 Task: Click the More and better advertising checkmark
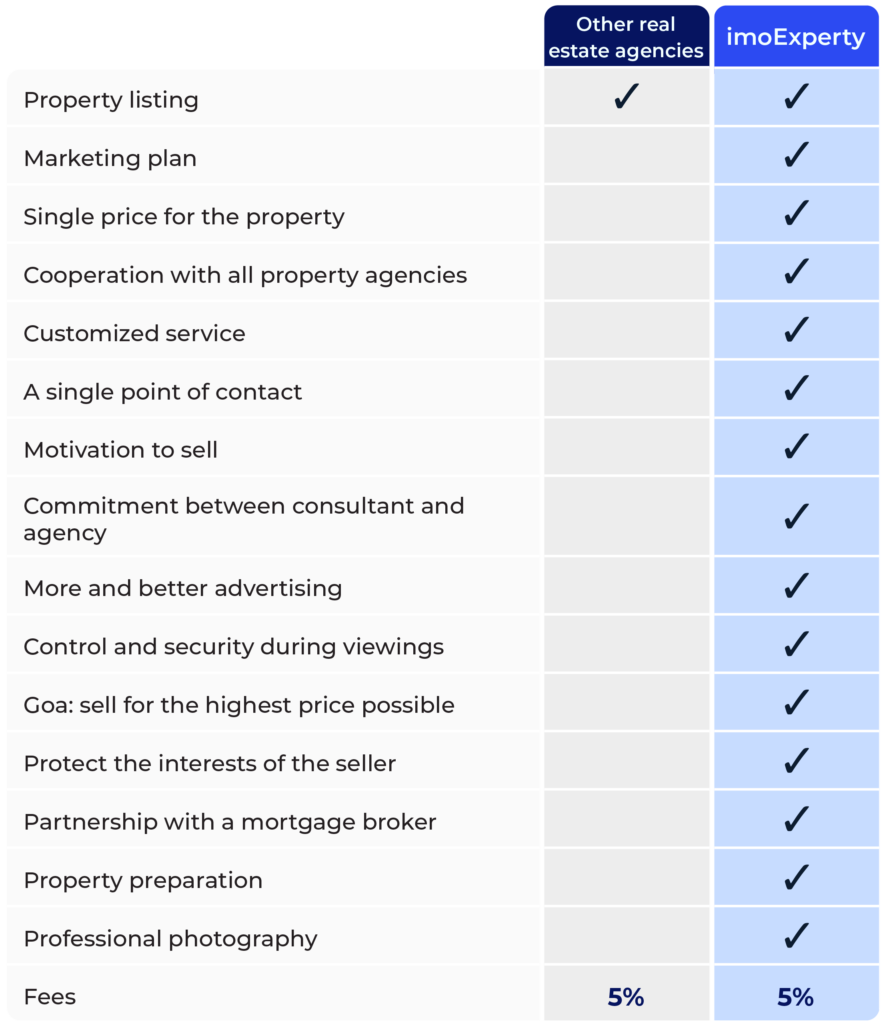click(796, 585)
